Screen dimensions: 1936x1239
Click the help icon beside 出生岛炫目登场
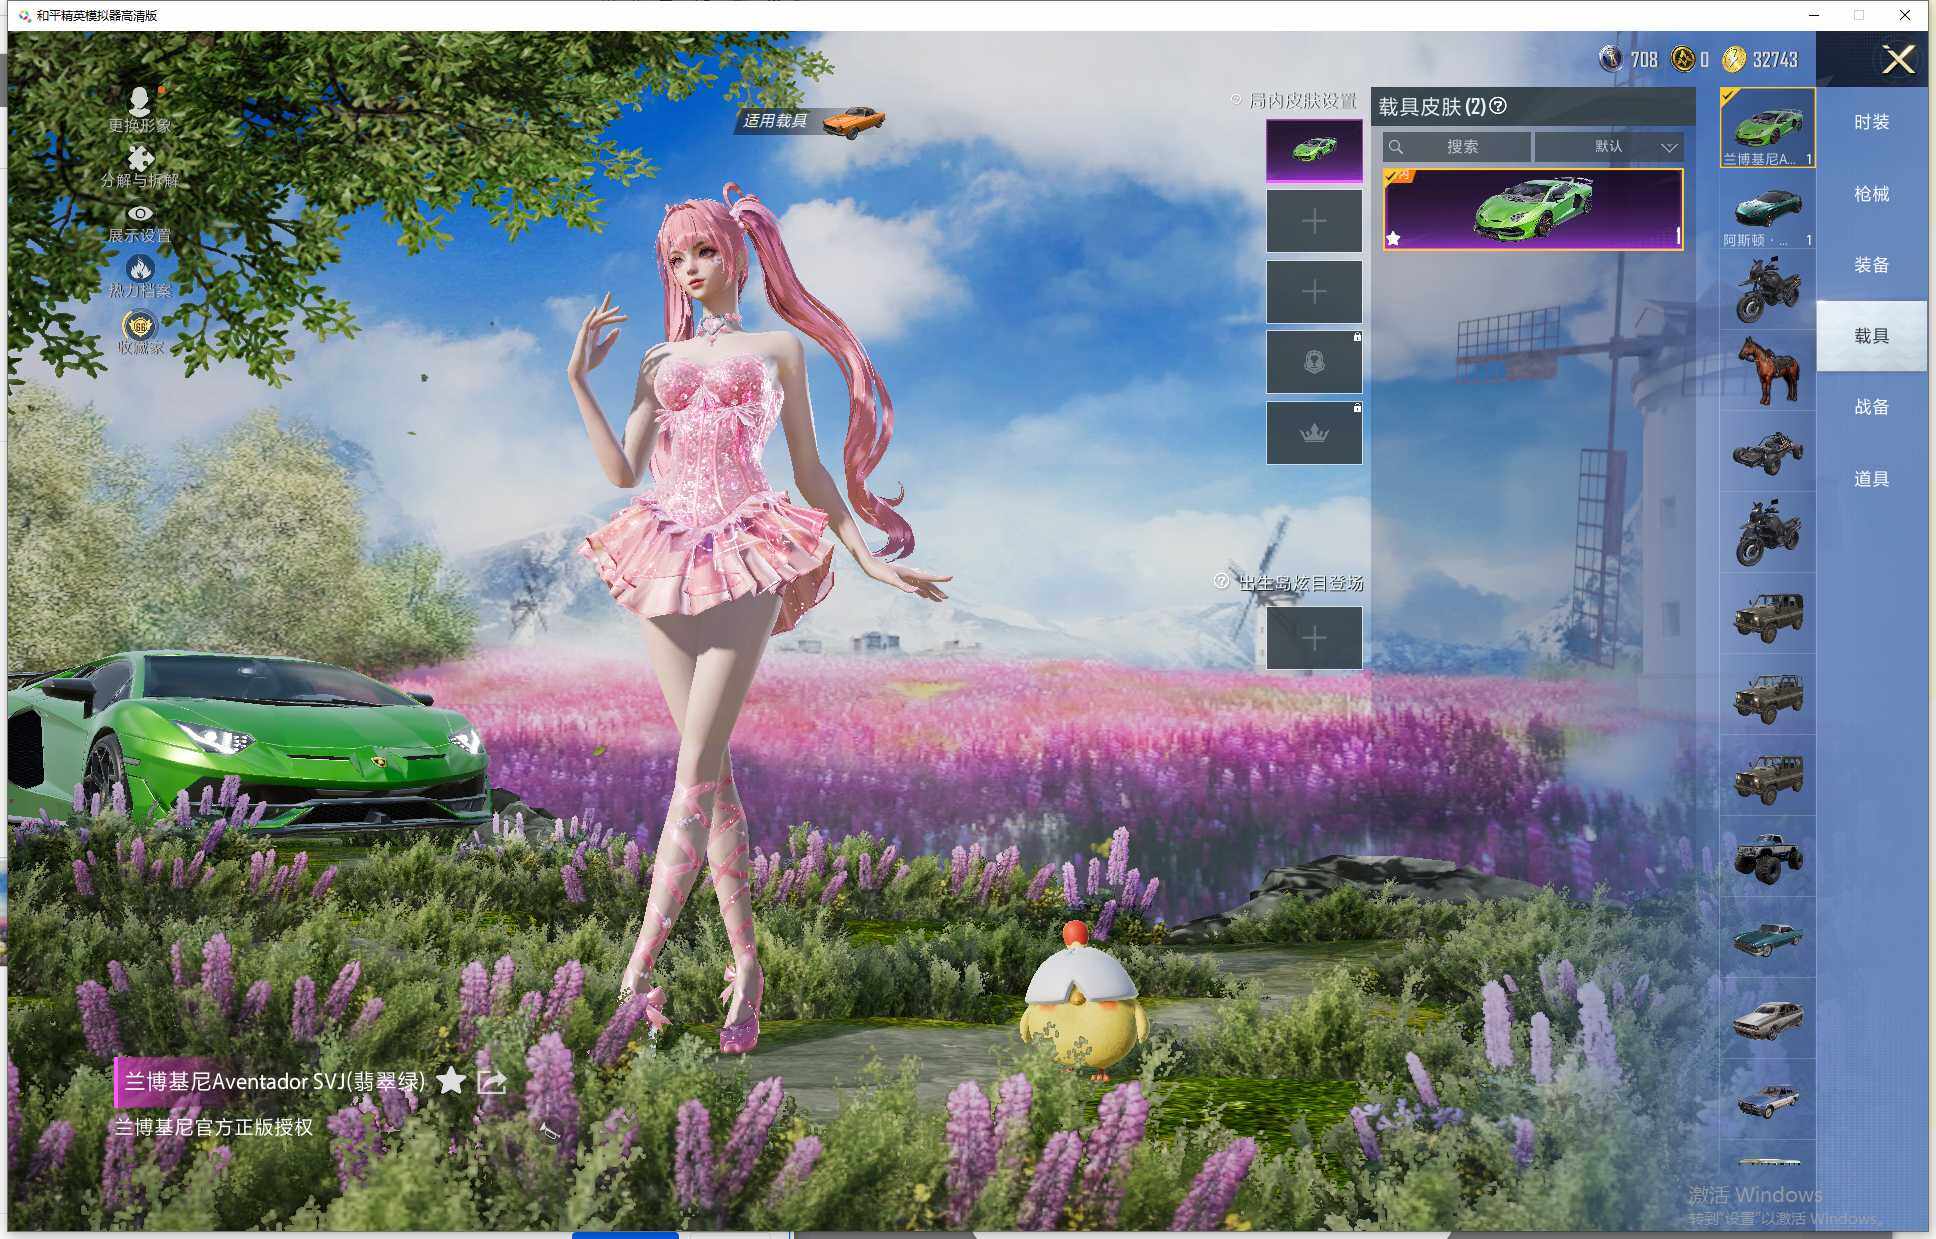1221,581
